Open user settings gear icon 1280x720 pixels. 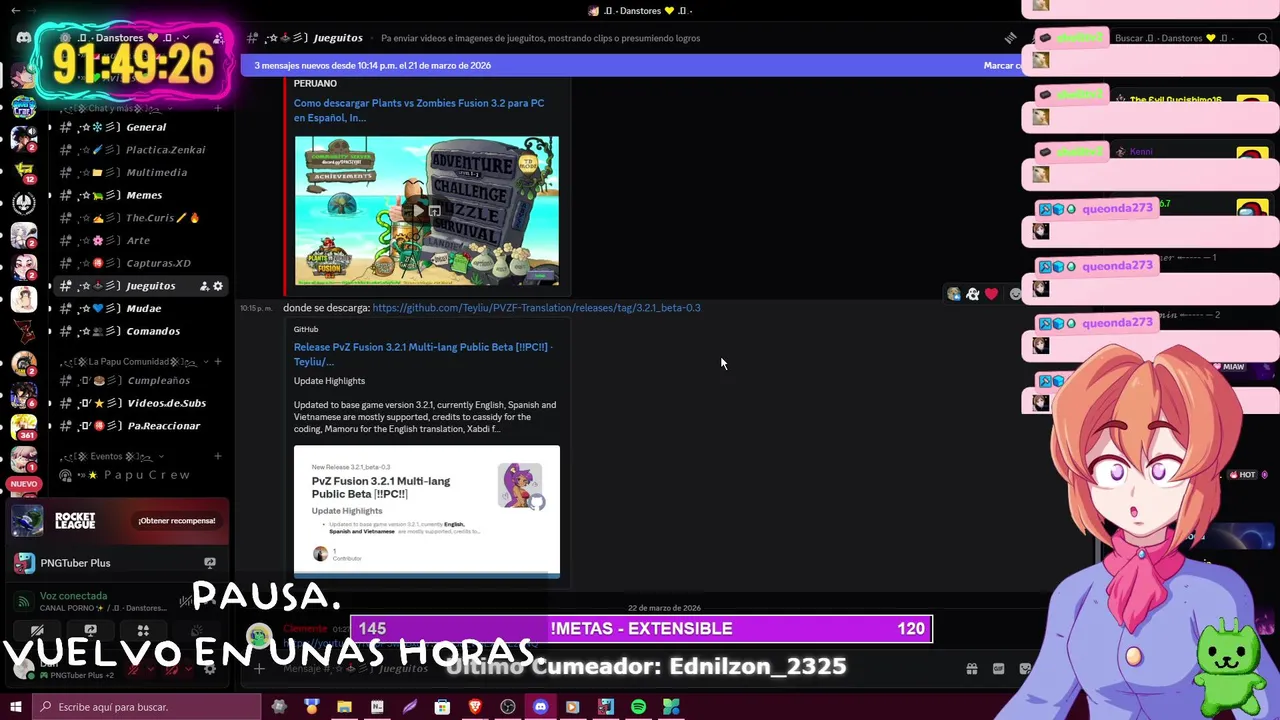(x=210, y=669)
